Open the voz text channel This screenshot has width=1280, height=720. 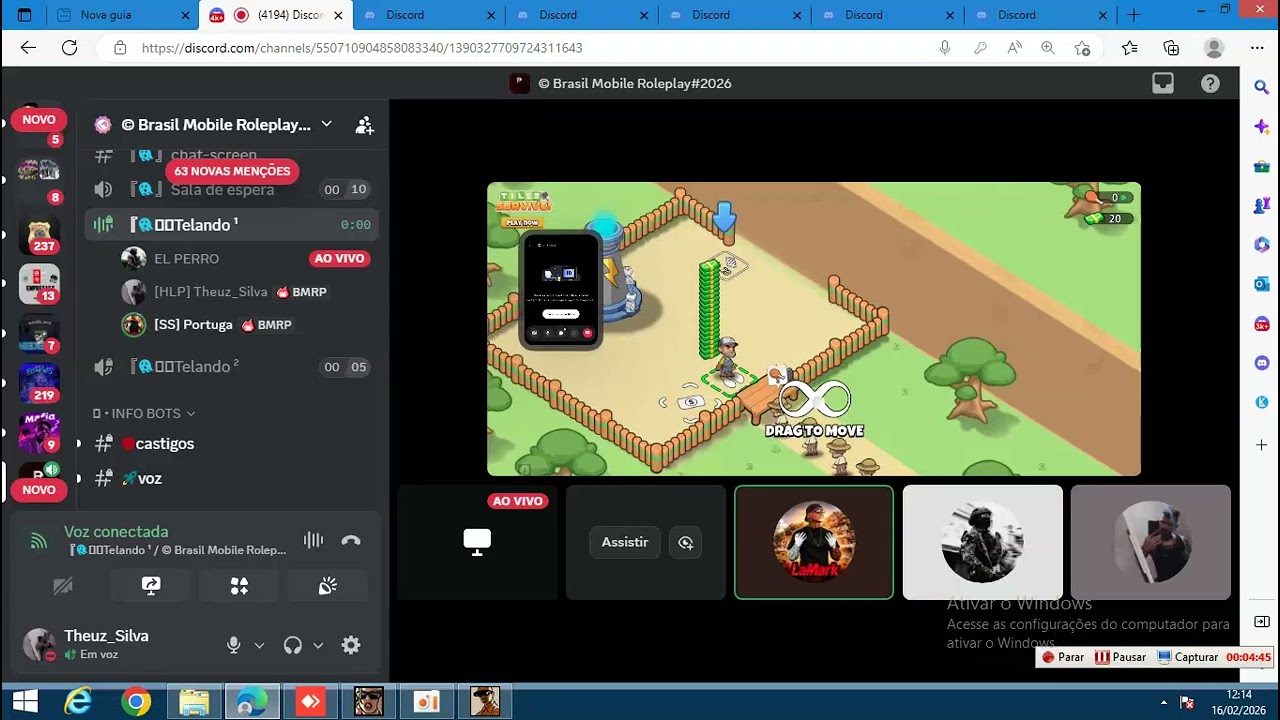[231, 479]
